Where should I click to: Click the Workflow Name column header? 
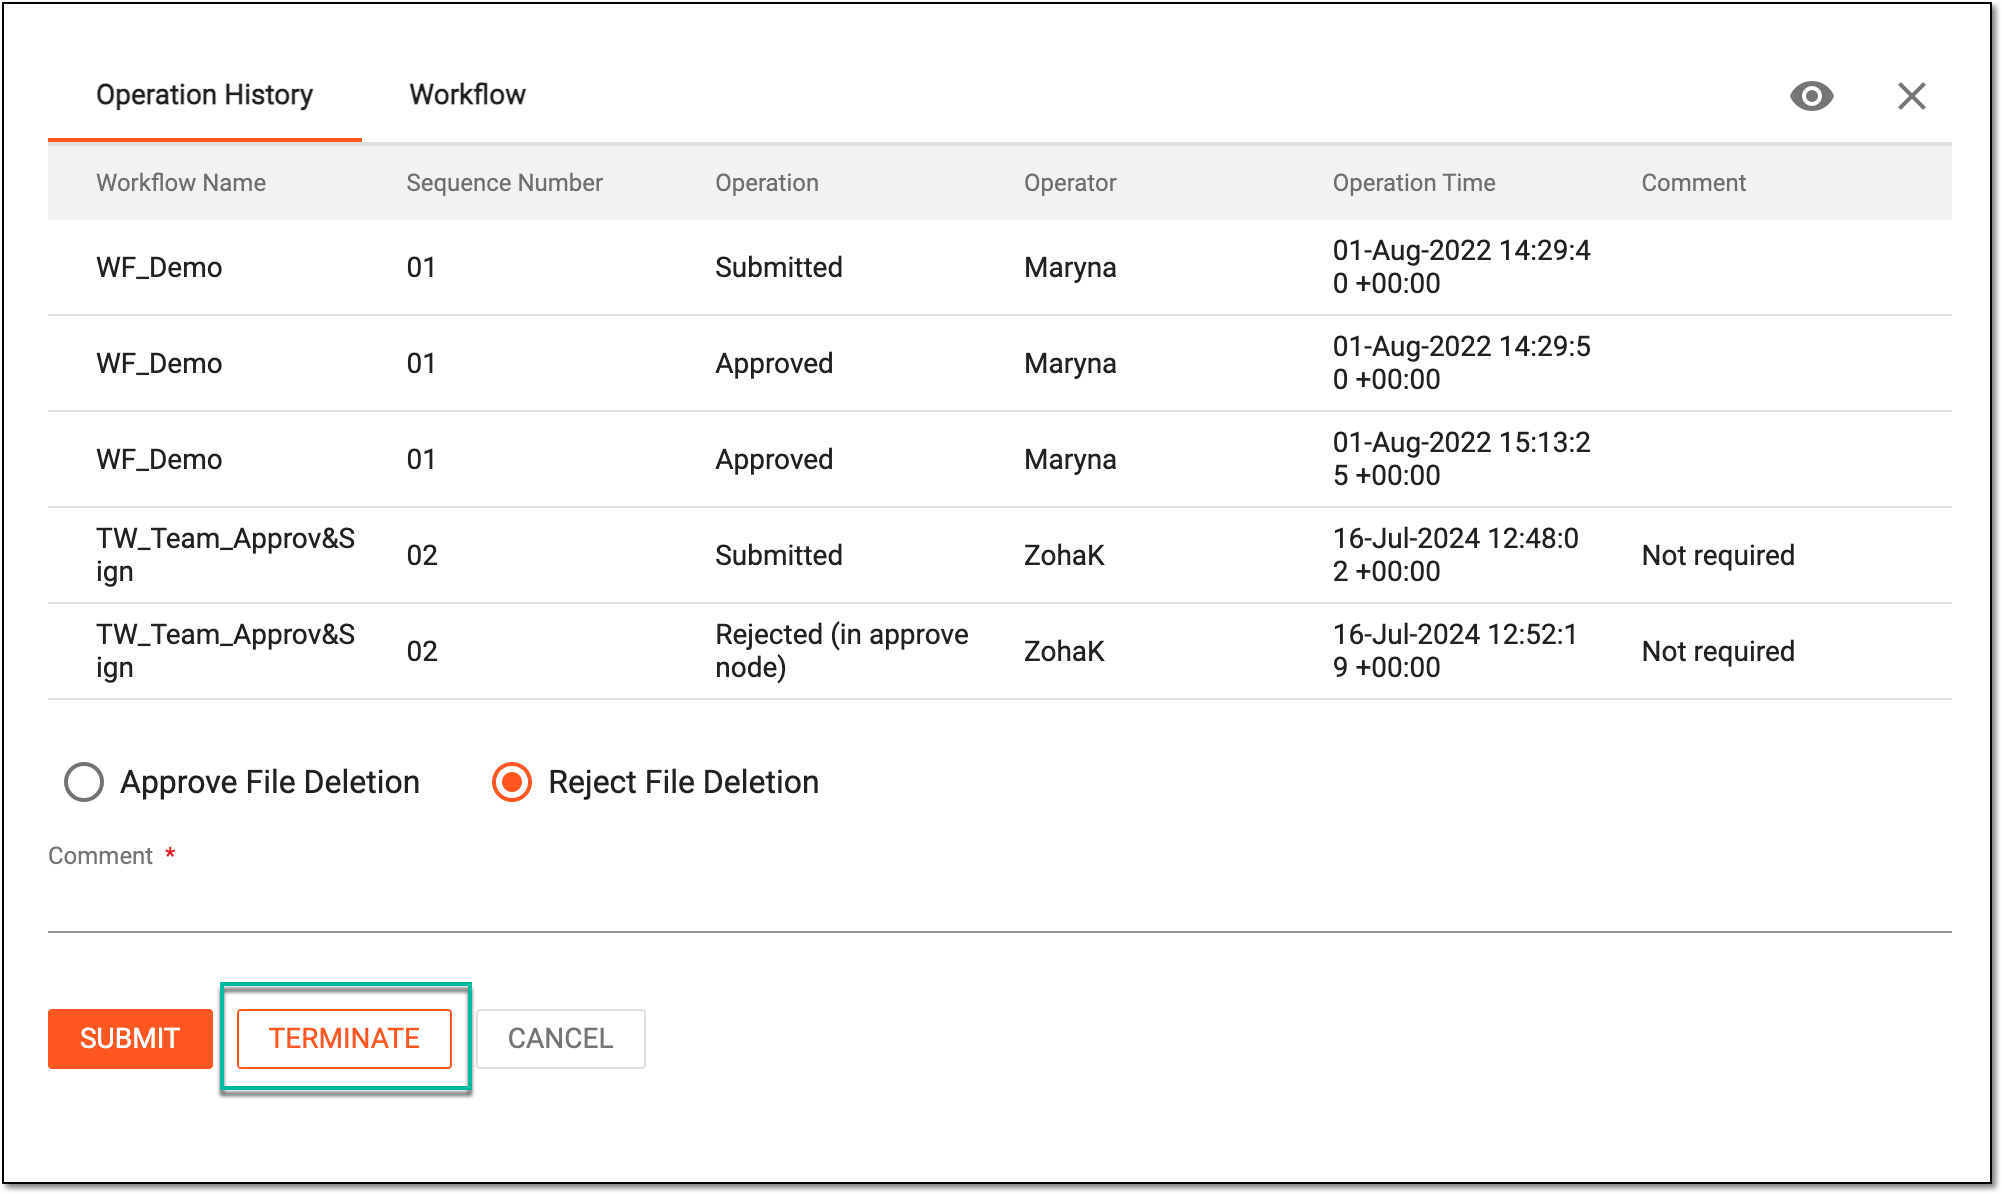[x=181, y=183]
